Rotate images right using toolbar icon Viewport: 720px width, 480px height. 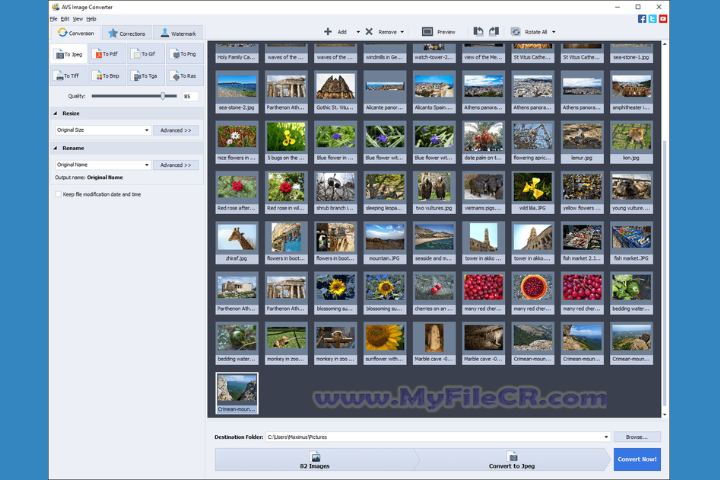click(x=494, y=32)
